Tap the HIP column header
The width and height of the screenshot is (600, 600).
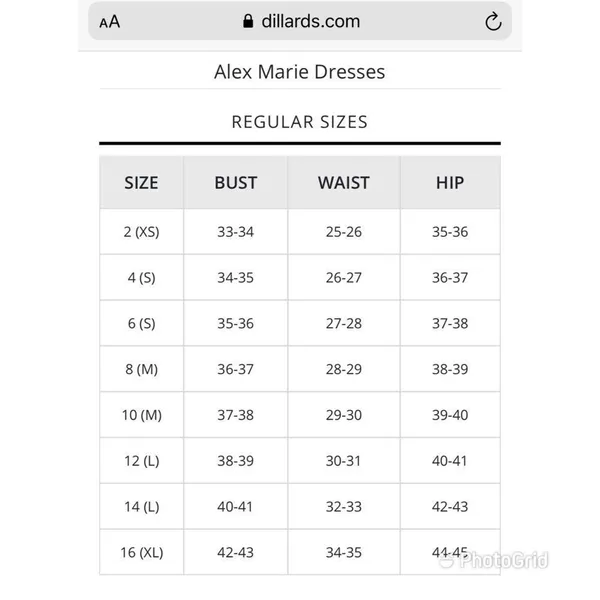click(x=450, y=183)
